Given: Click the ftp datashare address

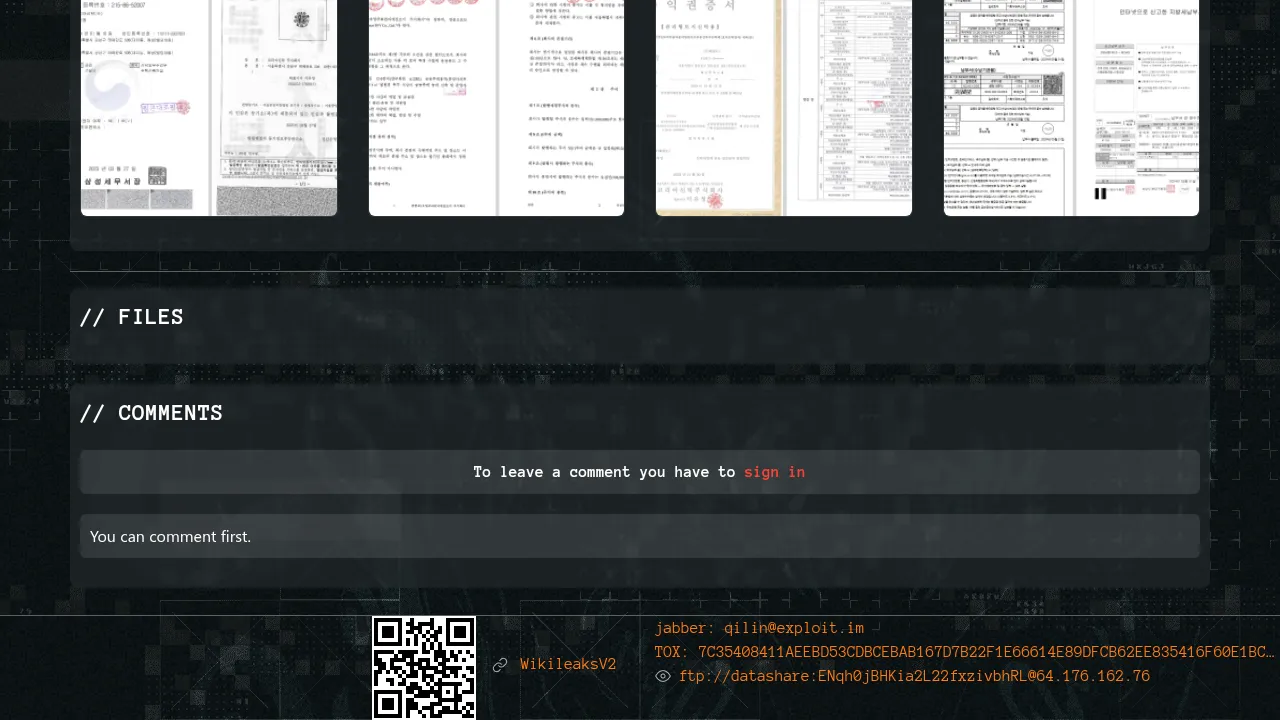Looking at the screenshot, I should 914,677.
